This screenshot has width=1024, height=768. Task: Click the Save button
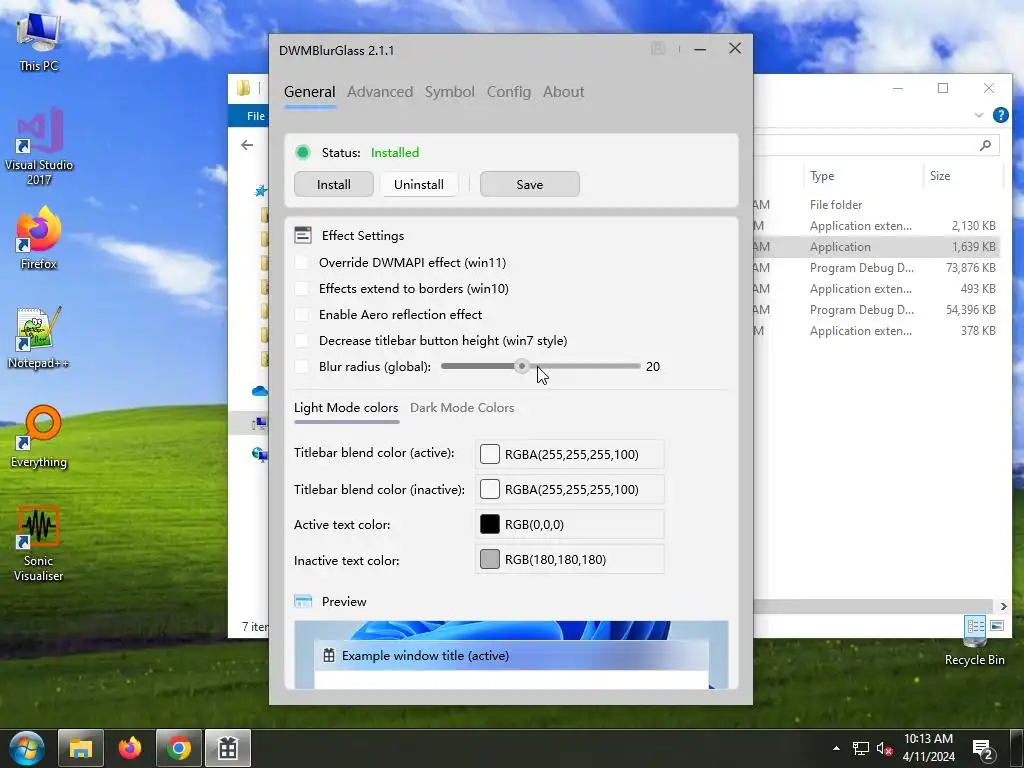[x=530, y=185]
